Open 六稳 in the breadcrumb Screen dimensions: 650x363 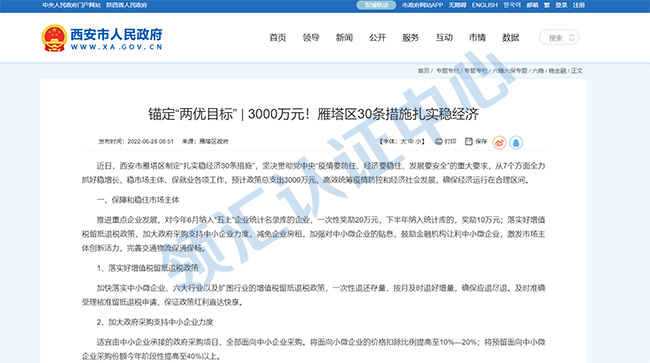coord(538,71)
